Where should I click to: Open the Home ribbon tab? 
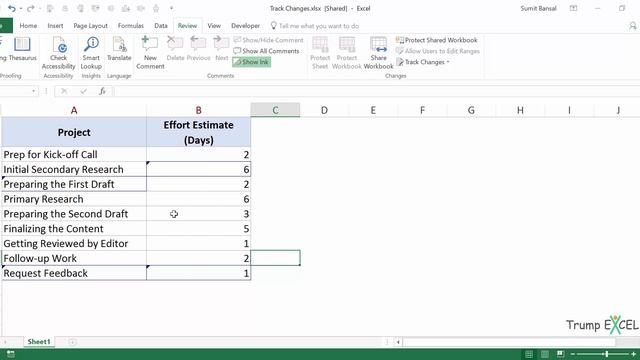point(28,26)
